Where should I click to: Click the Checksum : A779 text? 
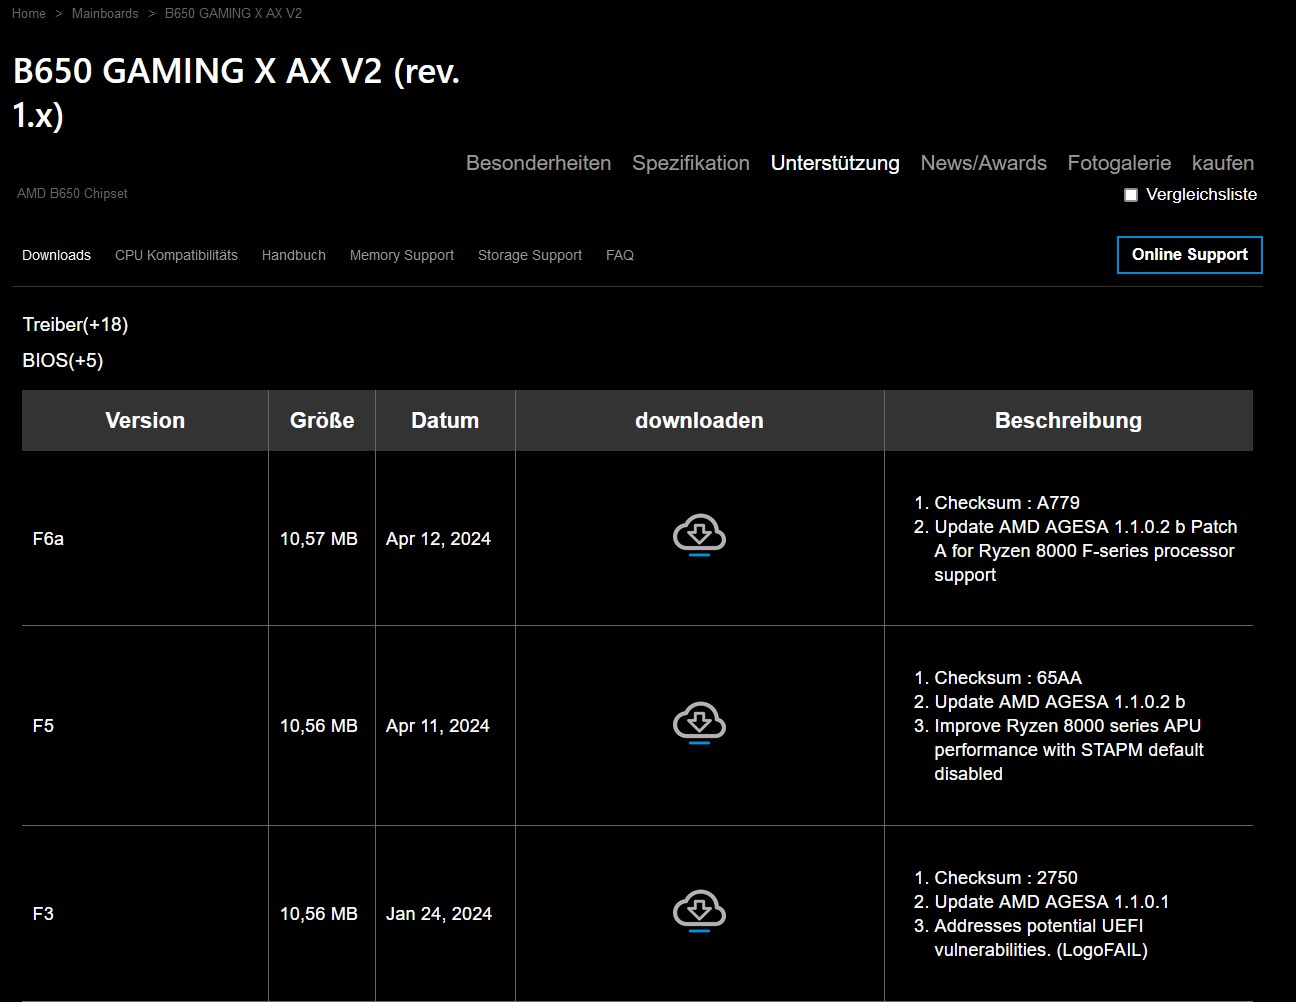1007,503
